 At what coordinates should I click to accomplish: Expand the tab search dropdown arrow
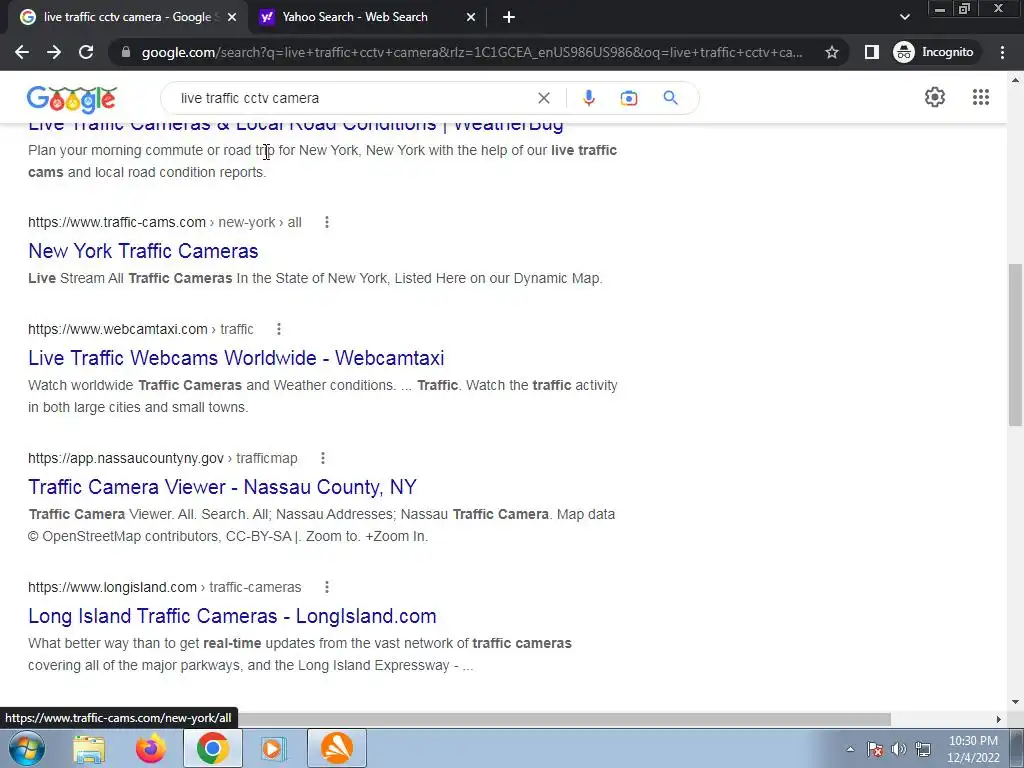(x=904, y=17)
